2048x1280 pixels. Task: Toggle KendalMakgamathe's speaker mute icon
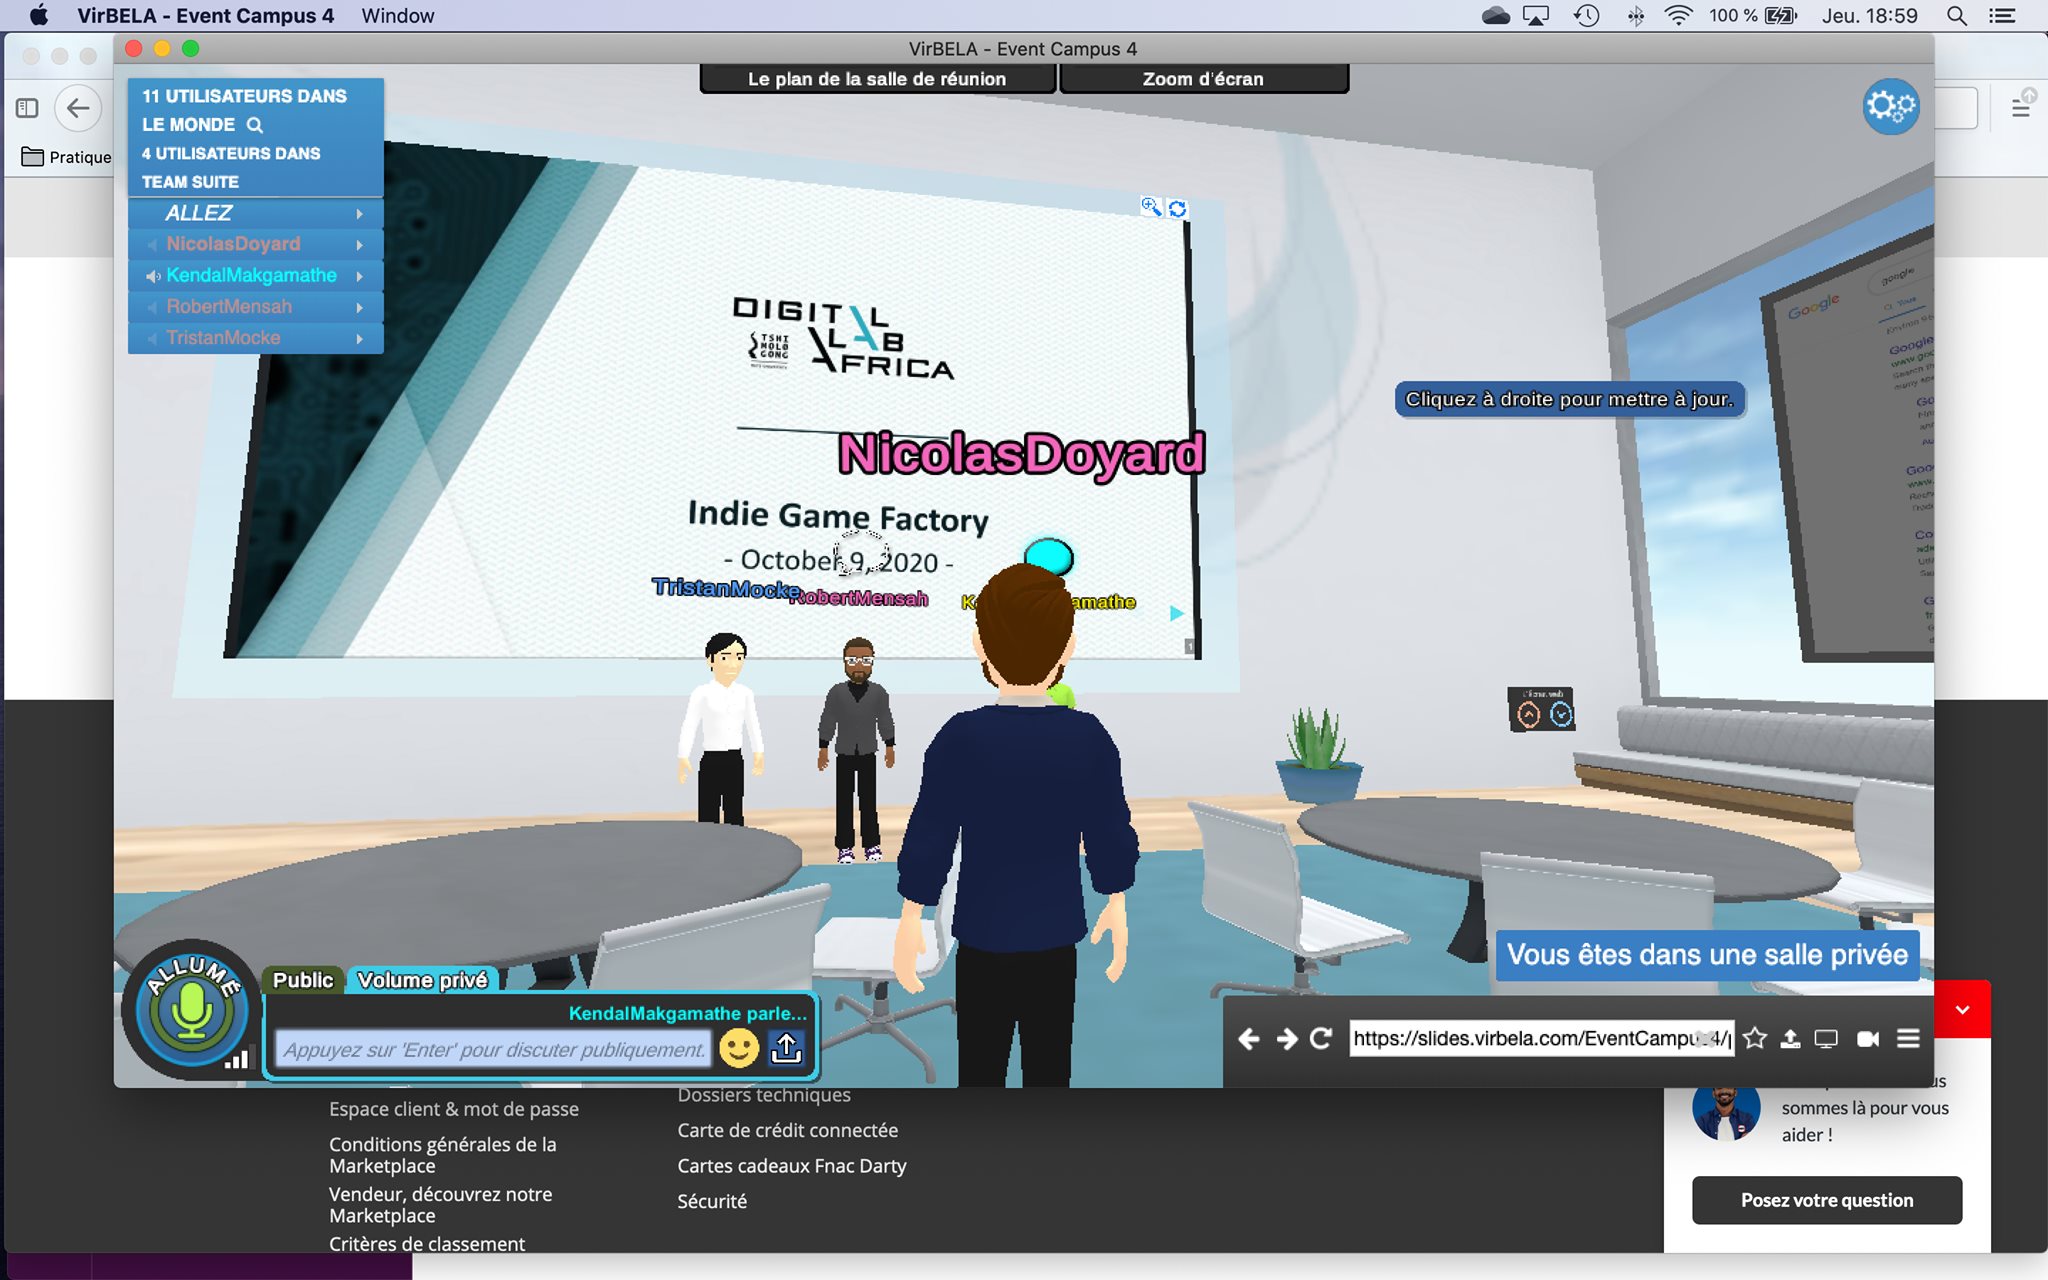pyautogui.click(x=152, y=276)
